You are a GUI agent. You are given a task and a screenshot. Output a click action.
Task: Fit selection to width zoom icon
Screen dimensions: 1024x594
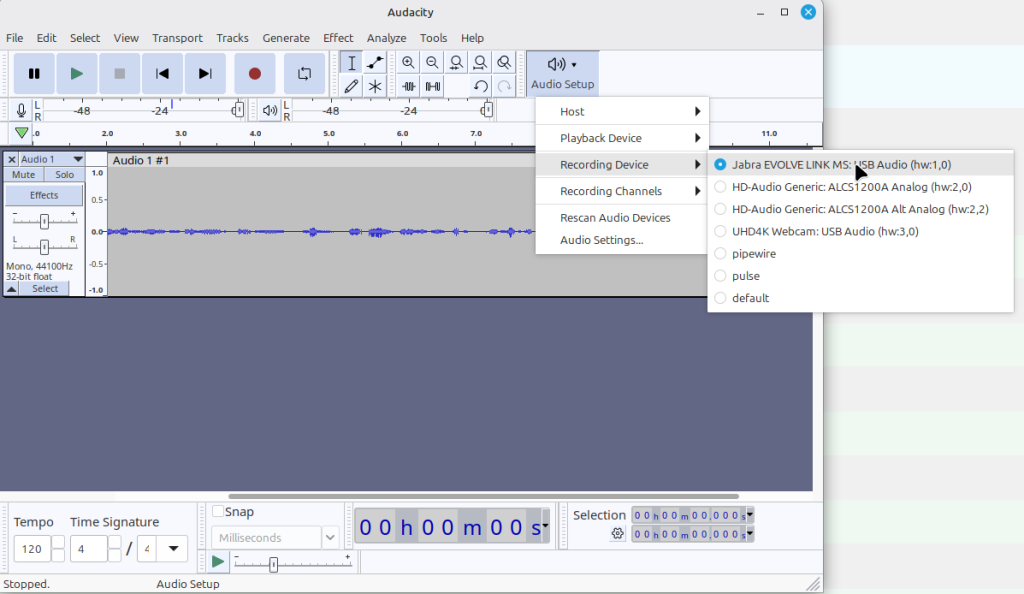pyautogui.click(x=456, y=63)
